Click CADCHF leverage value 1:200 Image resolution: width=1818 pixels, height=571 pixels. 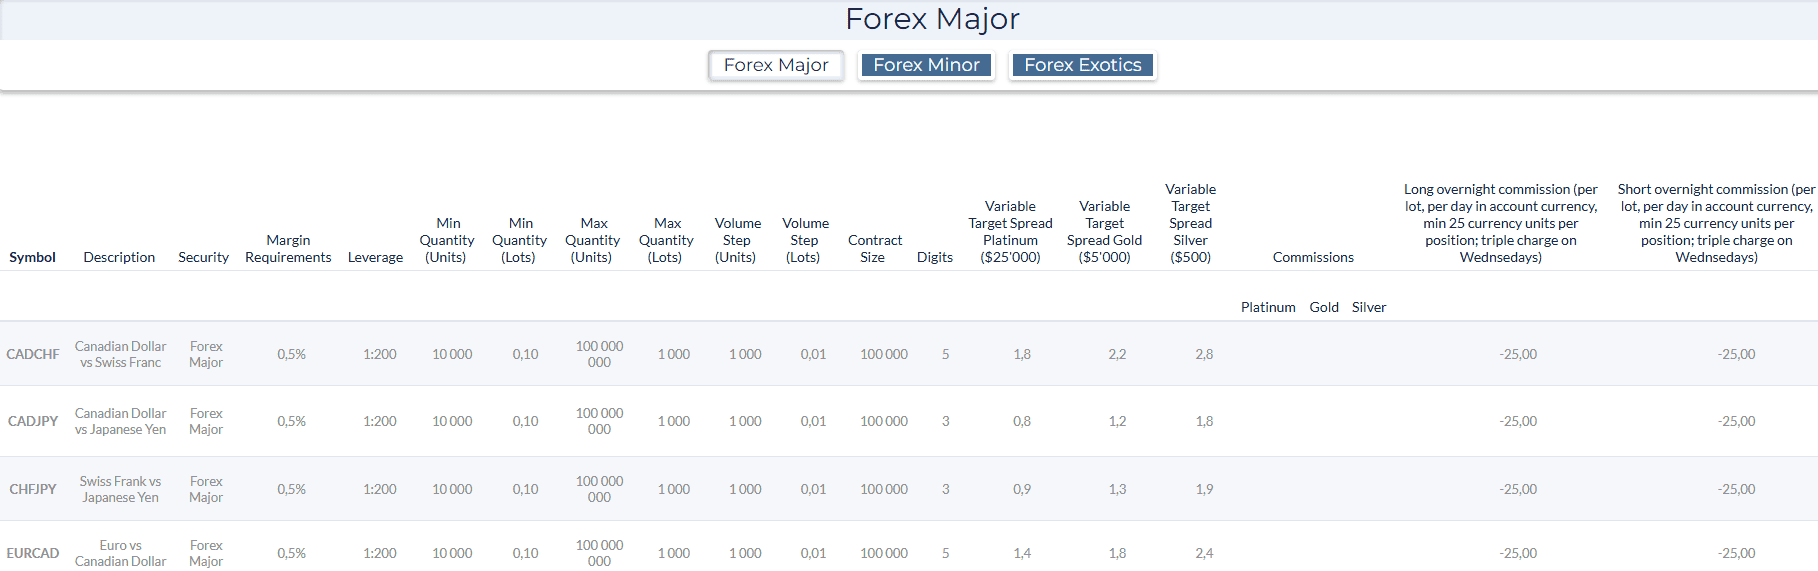click(380, 354)
